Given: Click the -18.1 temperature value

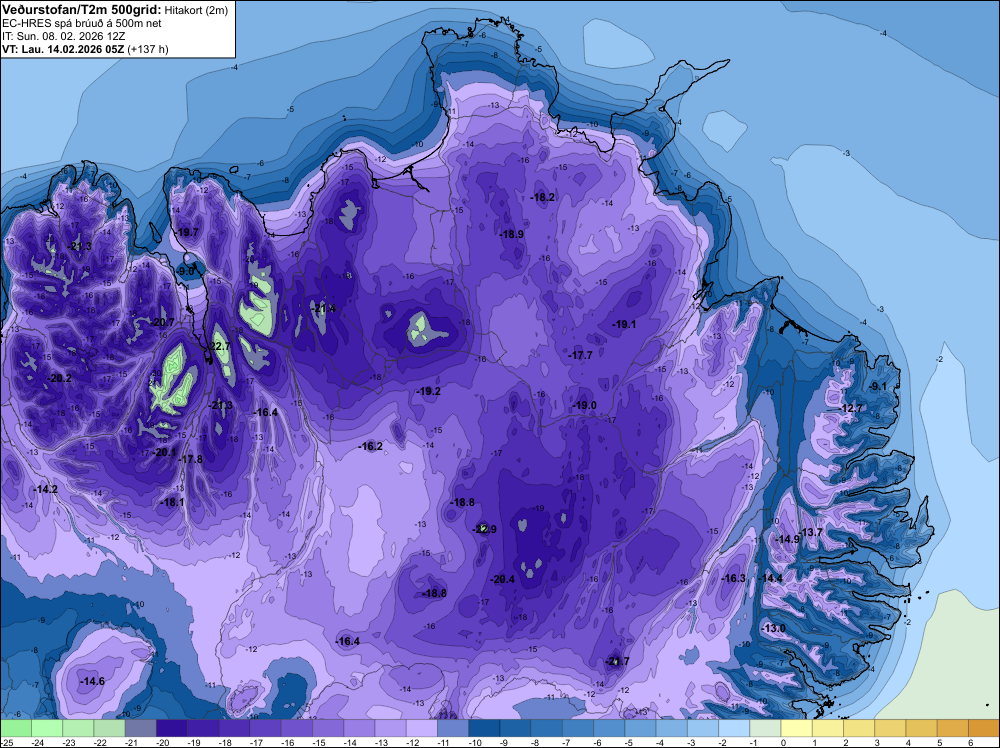Looking at the screenshot, I should point(172,502).
